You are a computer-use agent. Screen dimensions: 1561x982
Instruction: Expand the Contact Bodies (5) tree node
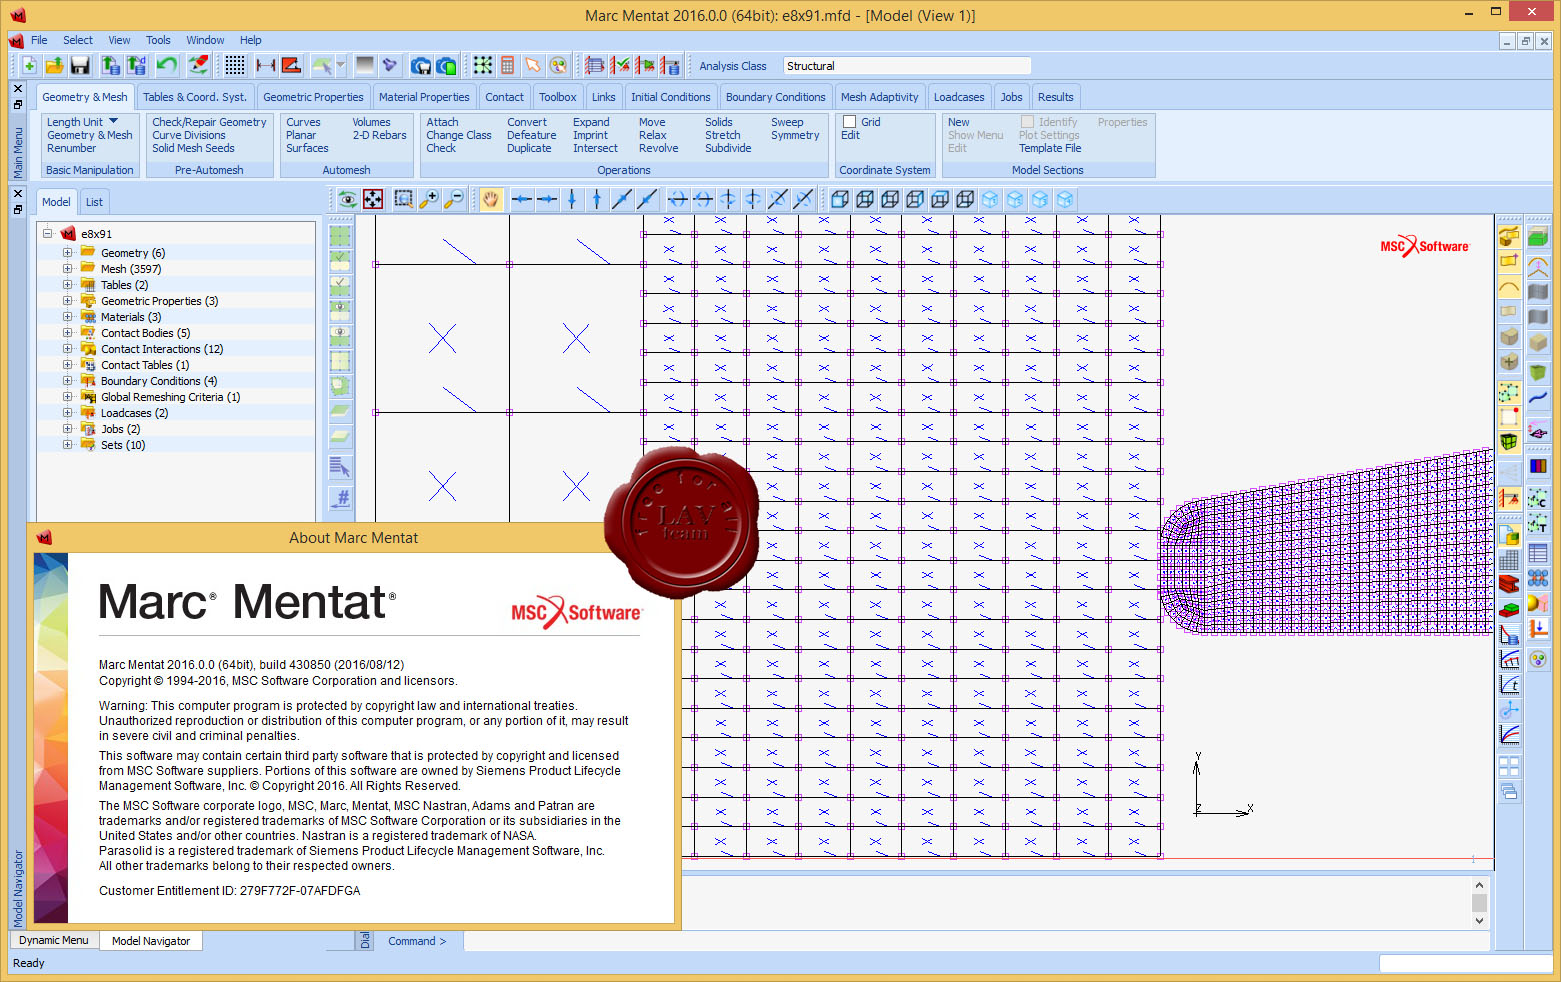pyautogui.click(x=67, y=333)
